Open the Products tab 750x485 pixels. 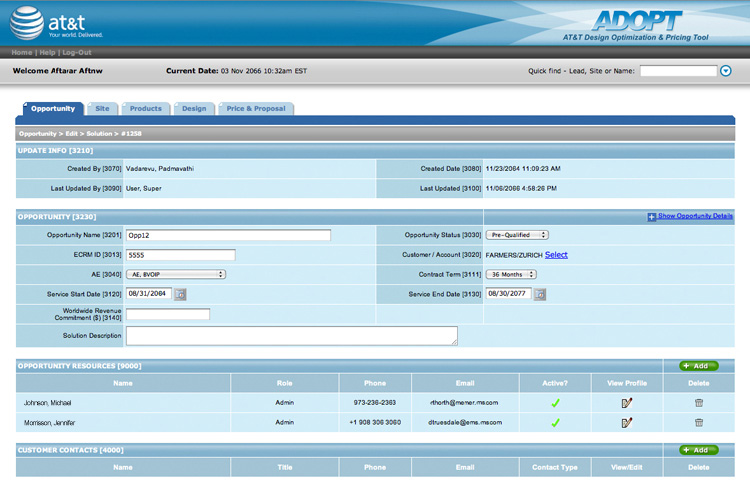coord(146,109)
